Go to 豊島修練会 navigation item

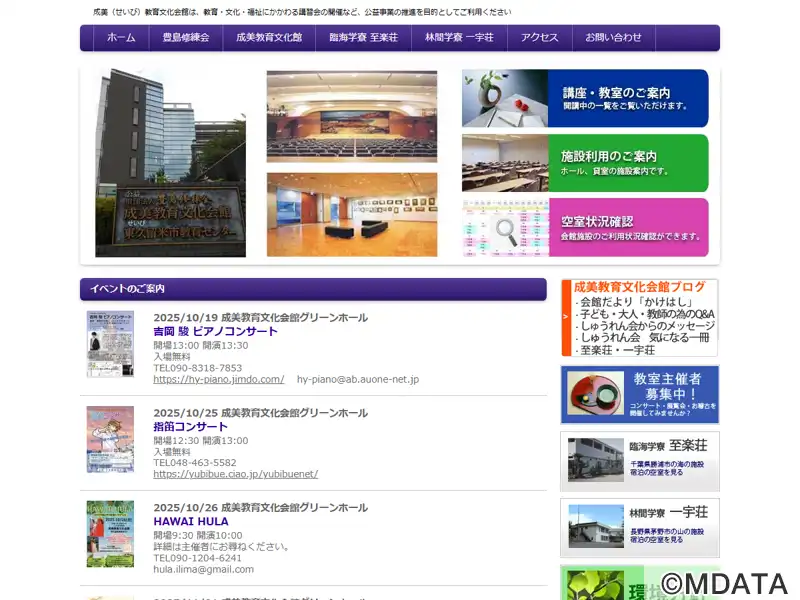tap(186, 37)
